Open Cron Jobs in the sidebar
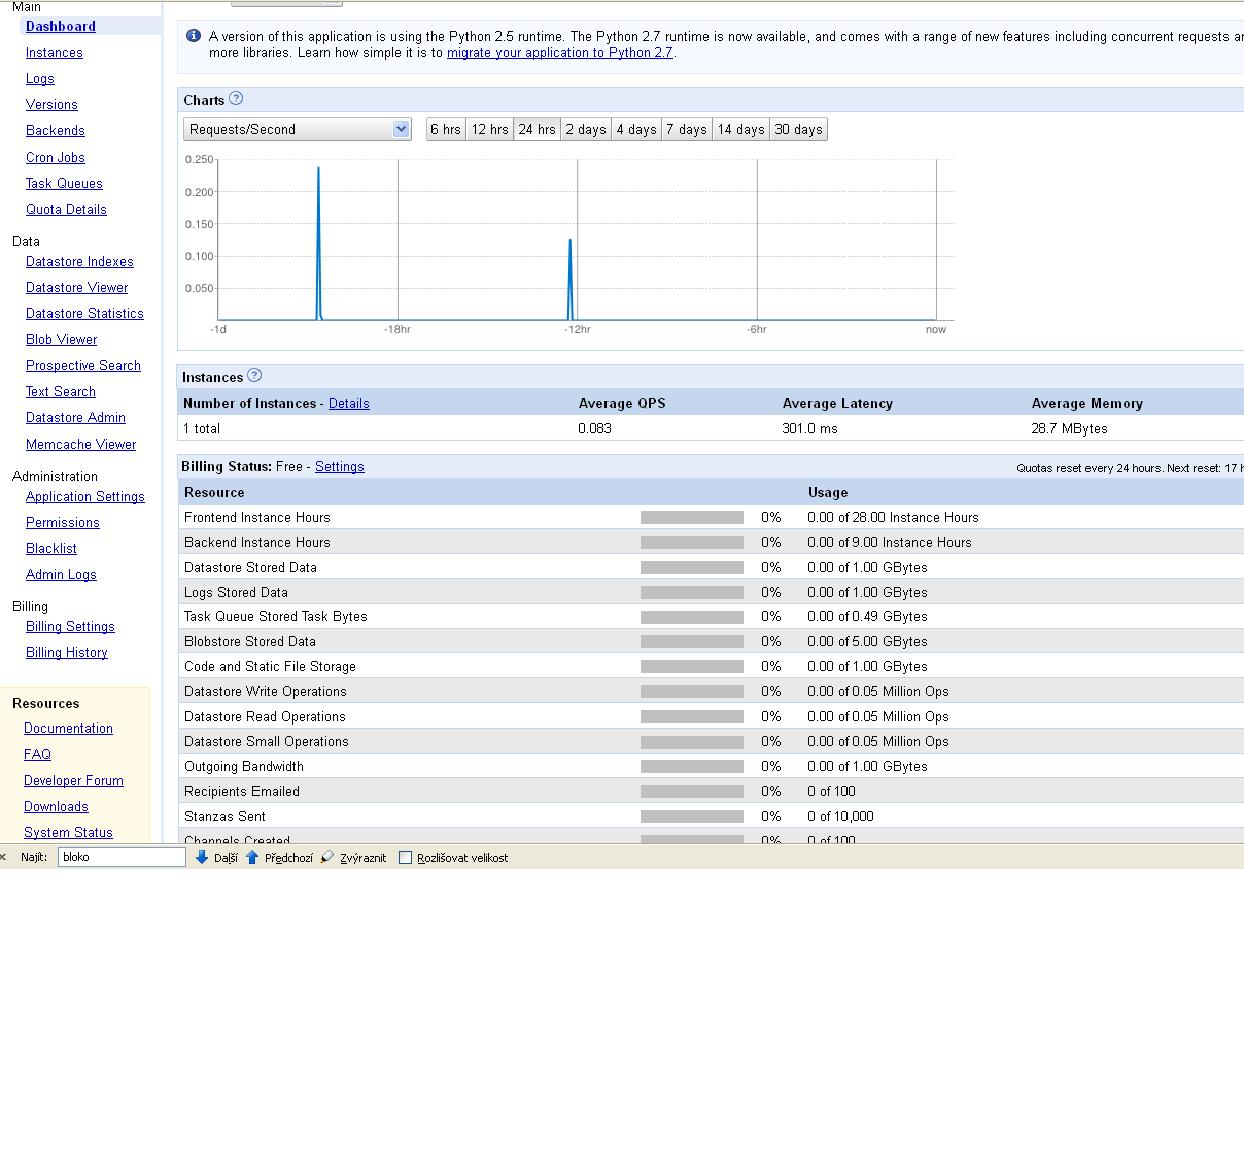The image size is (1244, 1155). pos(55,157)
